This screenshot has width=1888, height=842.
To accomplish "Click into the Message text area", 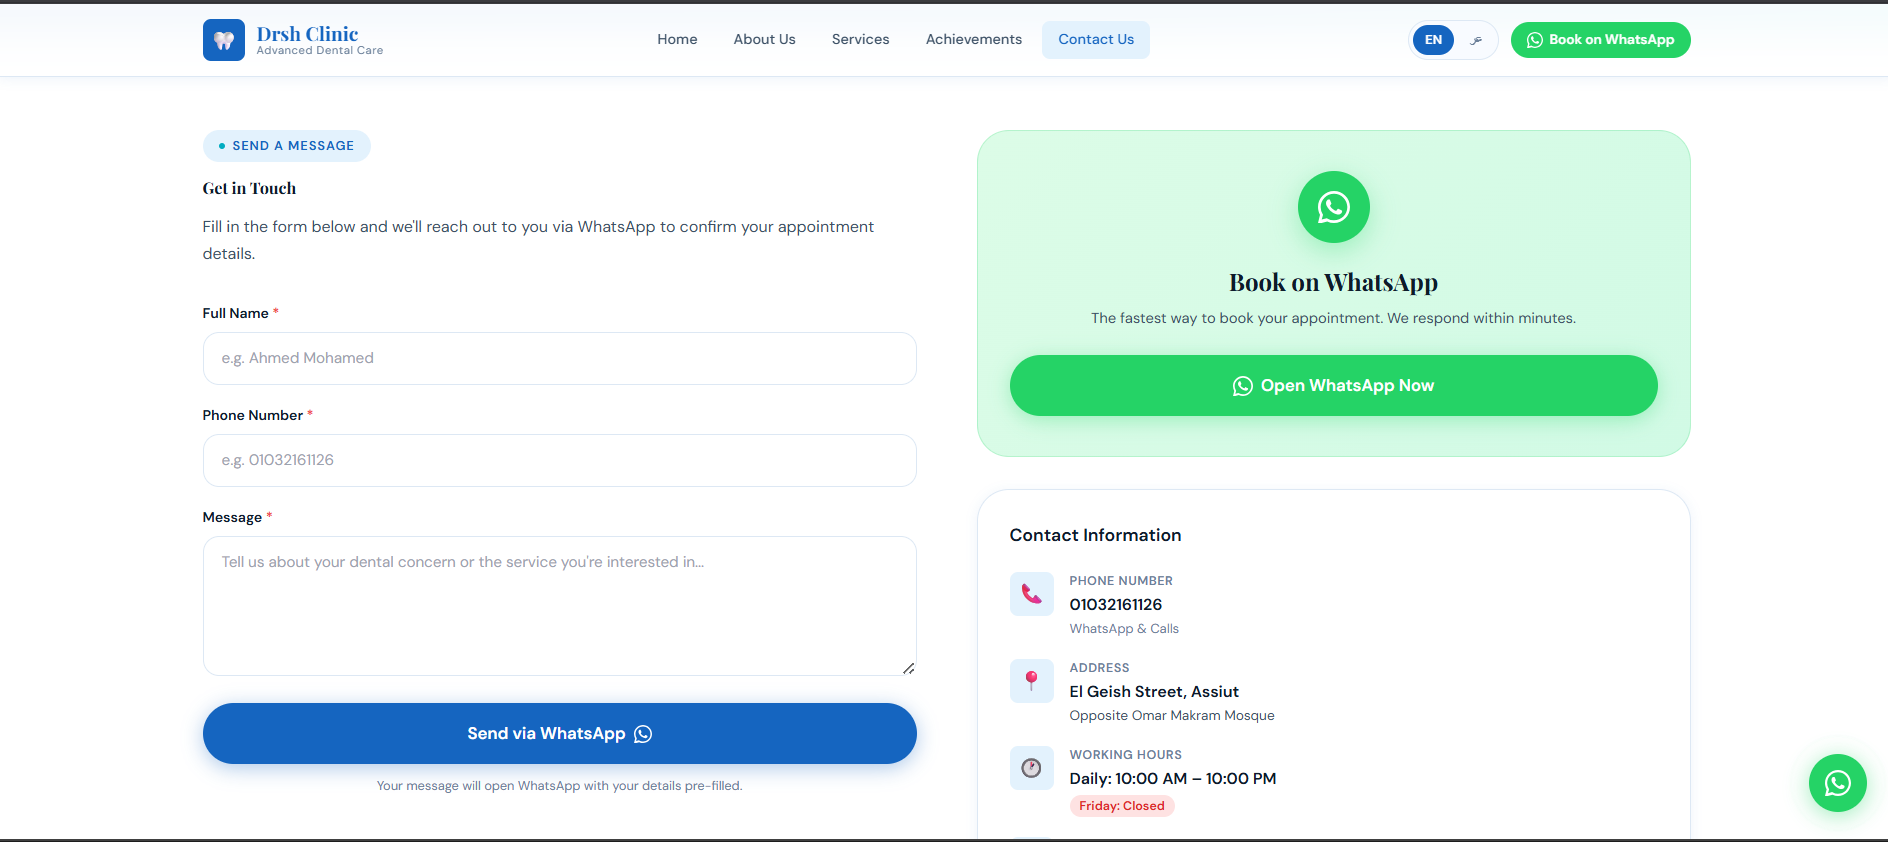I will [559, 606].
